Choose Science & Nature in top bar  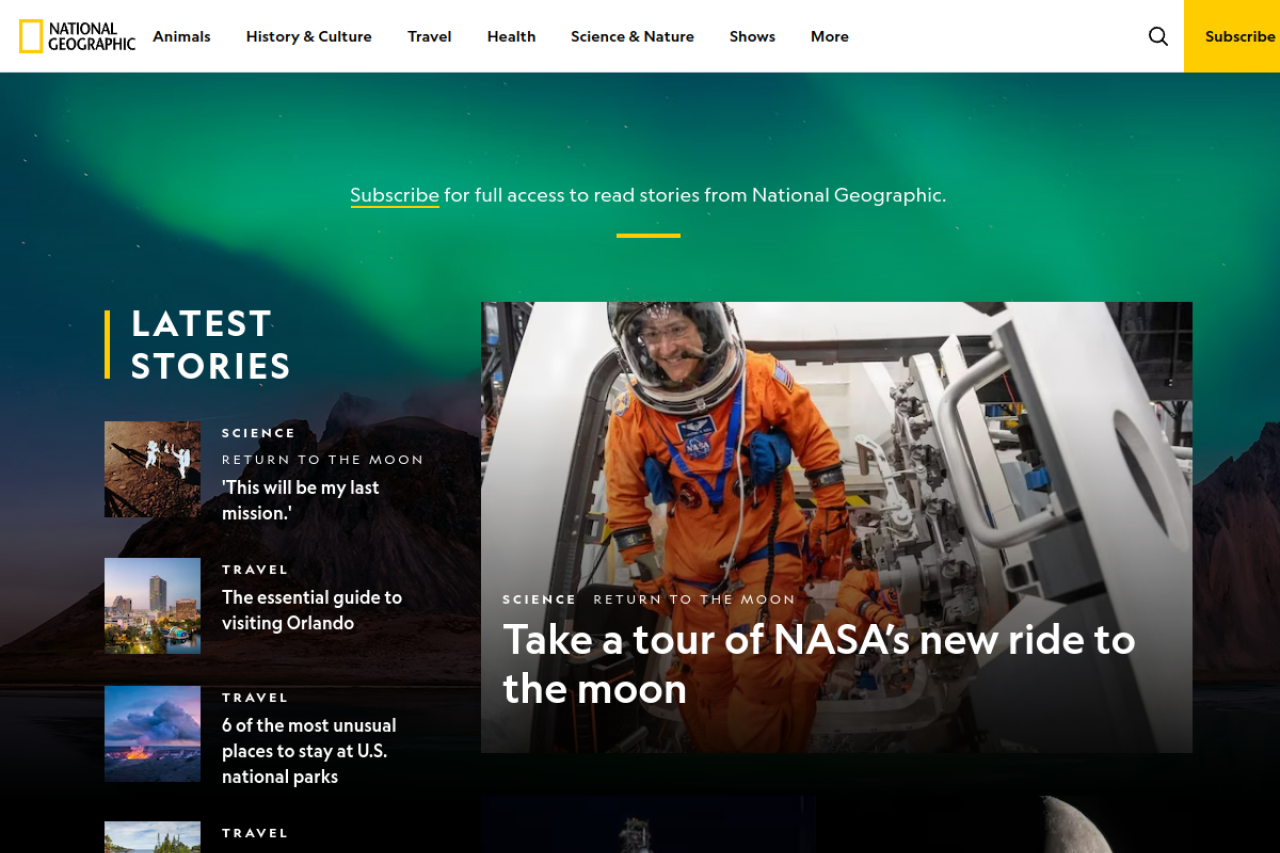[x=632, y=36]
